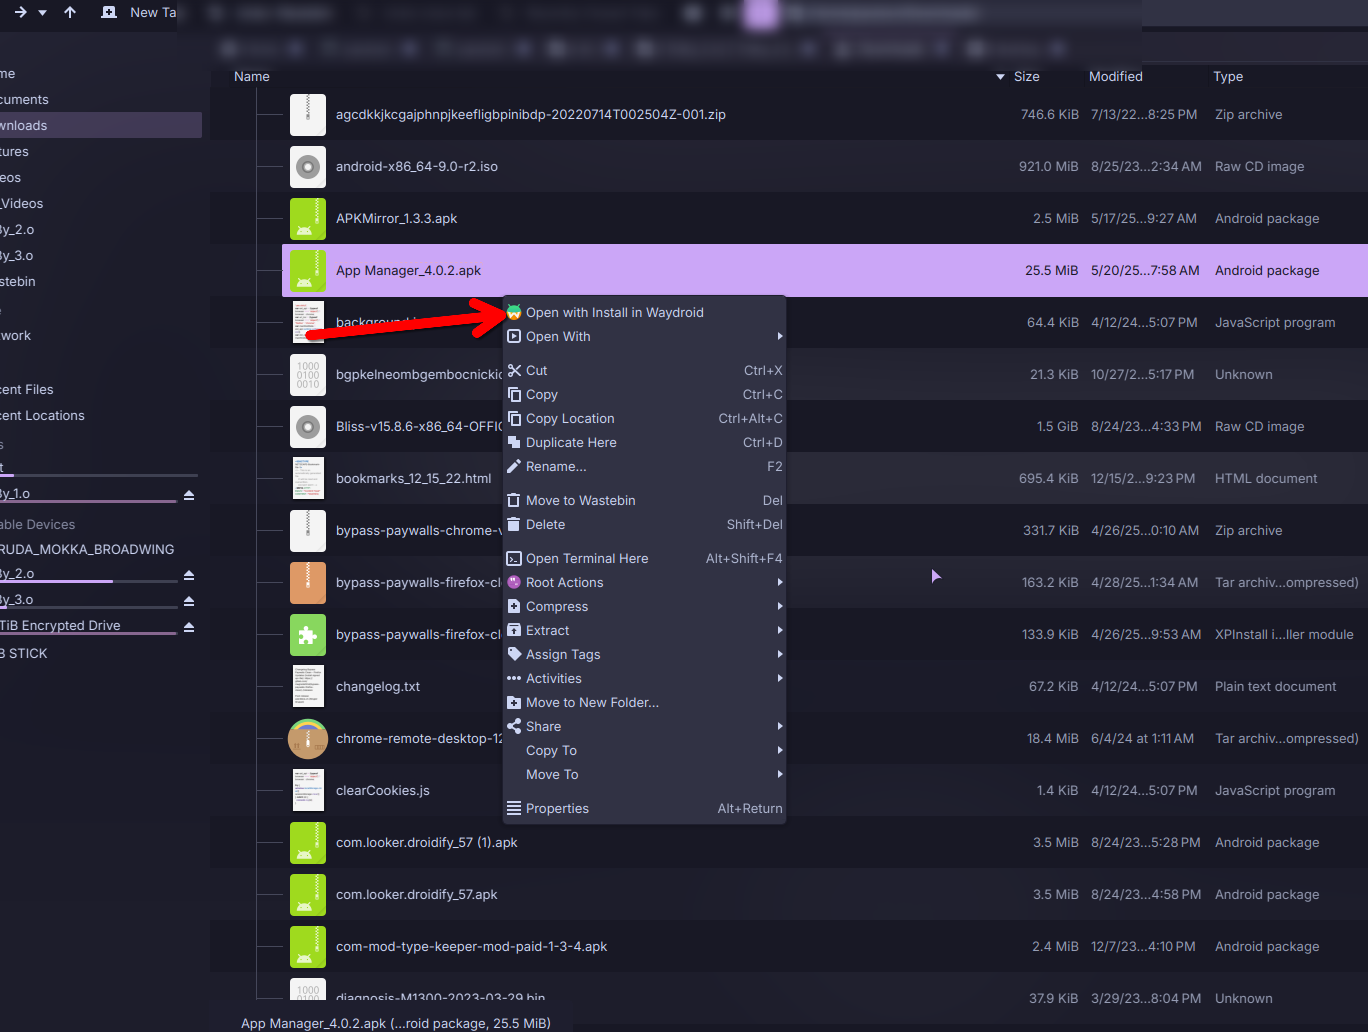
Task: Click the Android icon of App Manager_4.0.2.apk
Action: point(308,270)
